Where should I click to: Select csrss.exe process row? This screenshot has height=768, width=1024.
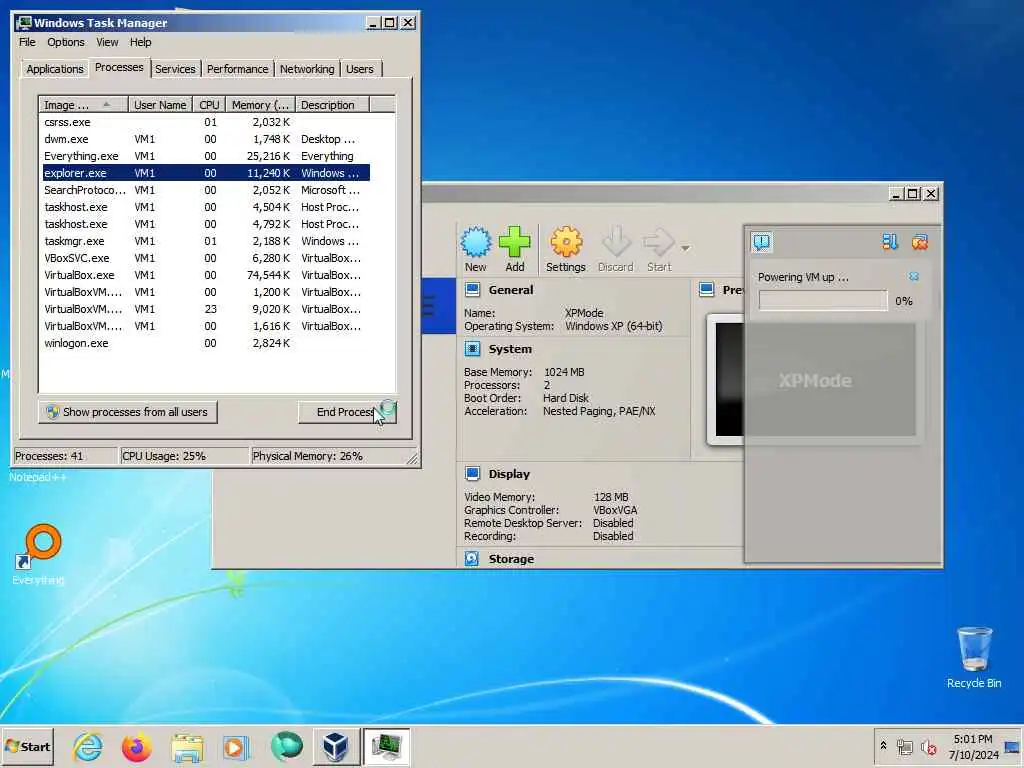[x=206, y=122]
